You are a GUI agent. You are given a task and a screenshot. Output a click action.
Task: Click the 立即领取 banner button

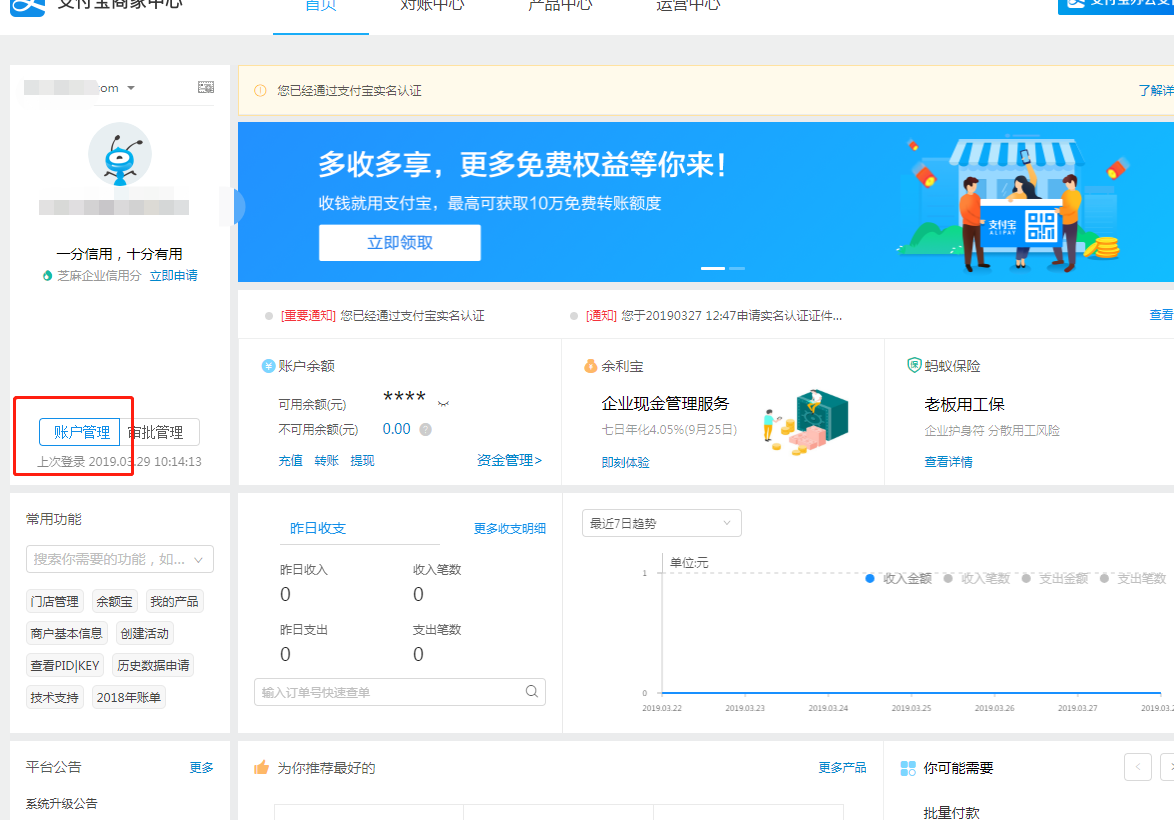pyautogui.click(x=400, y=243)
